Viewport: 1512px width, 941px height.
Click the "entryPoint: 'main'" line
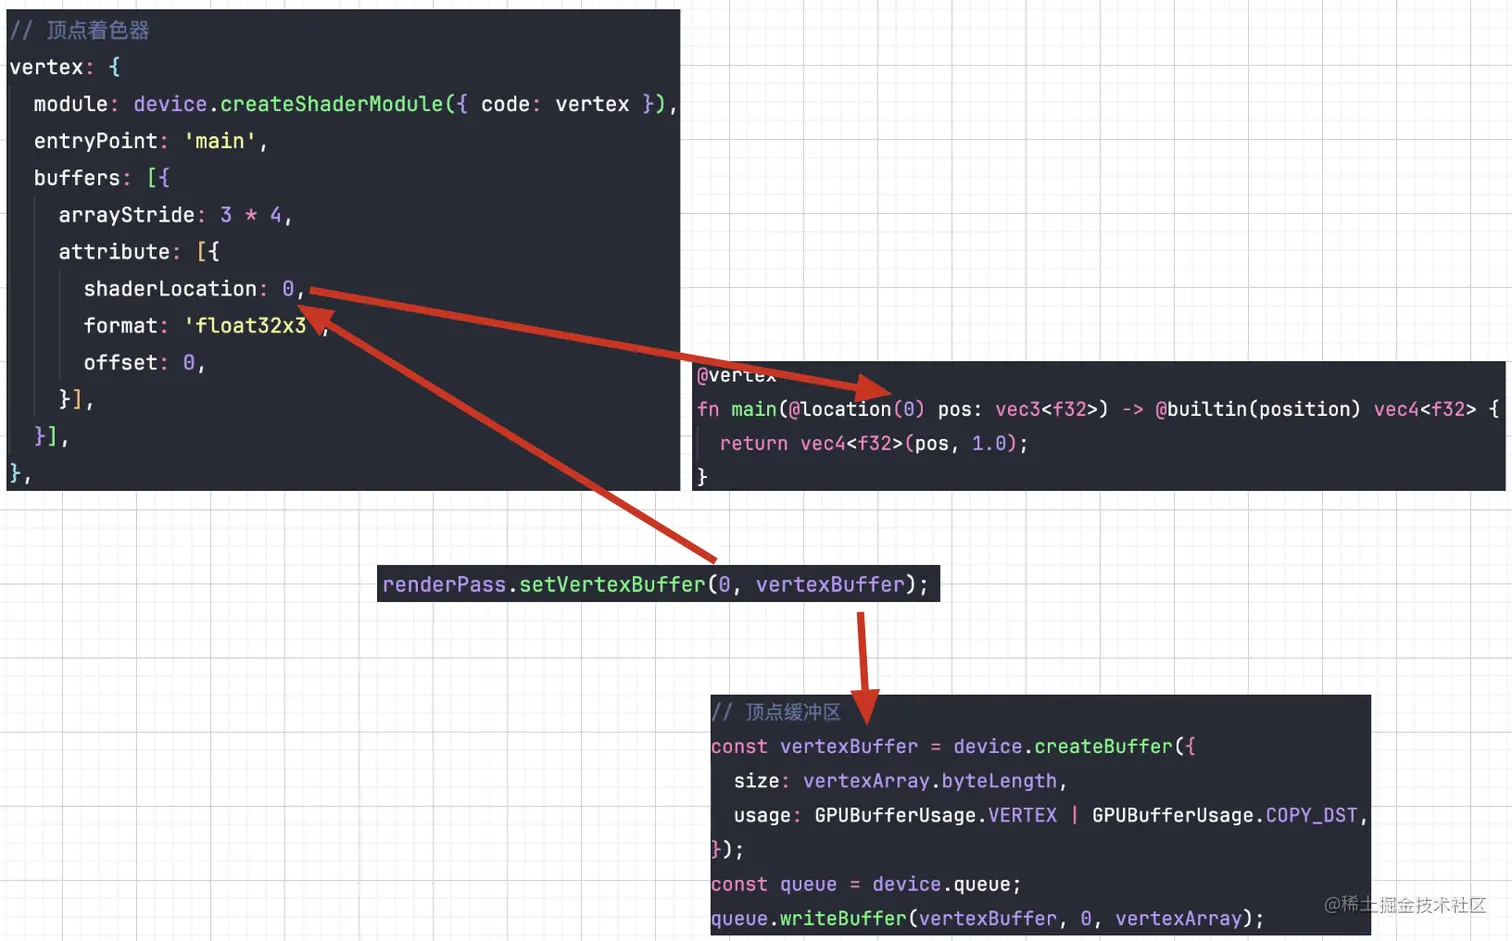[150, 141]
